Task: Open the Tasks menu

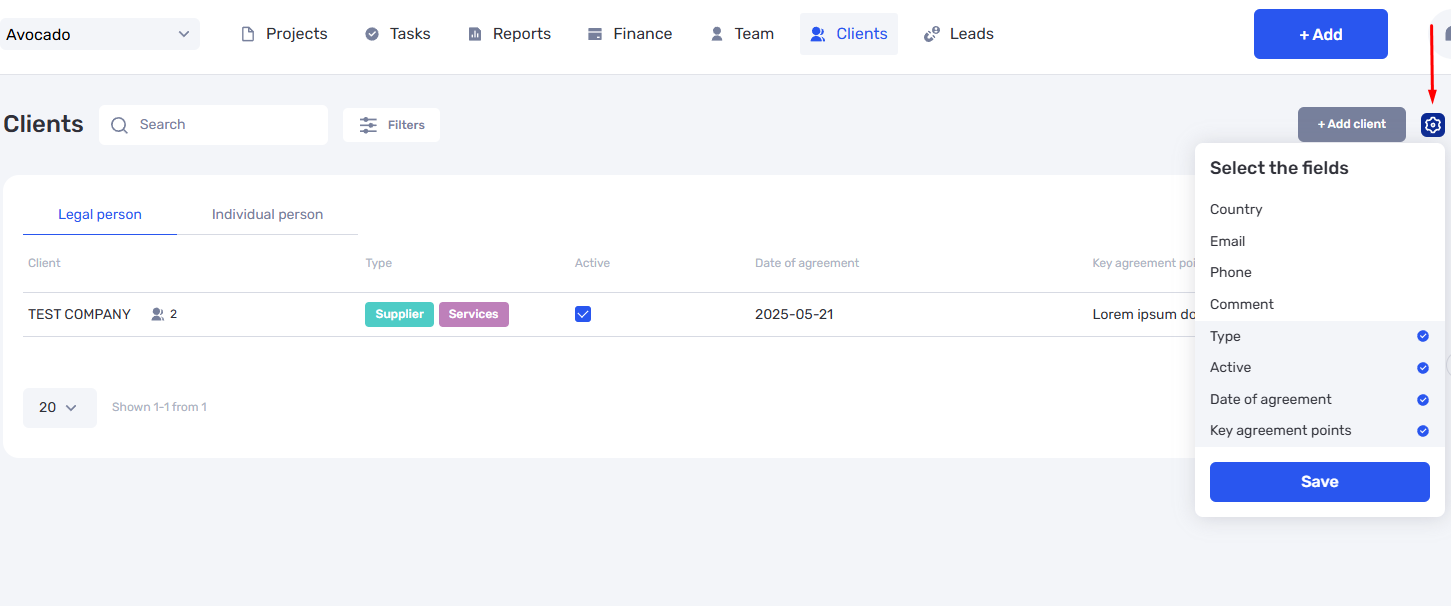Action: (398, 34)
